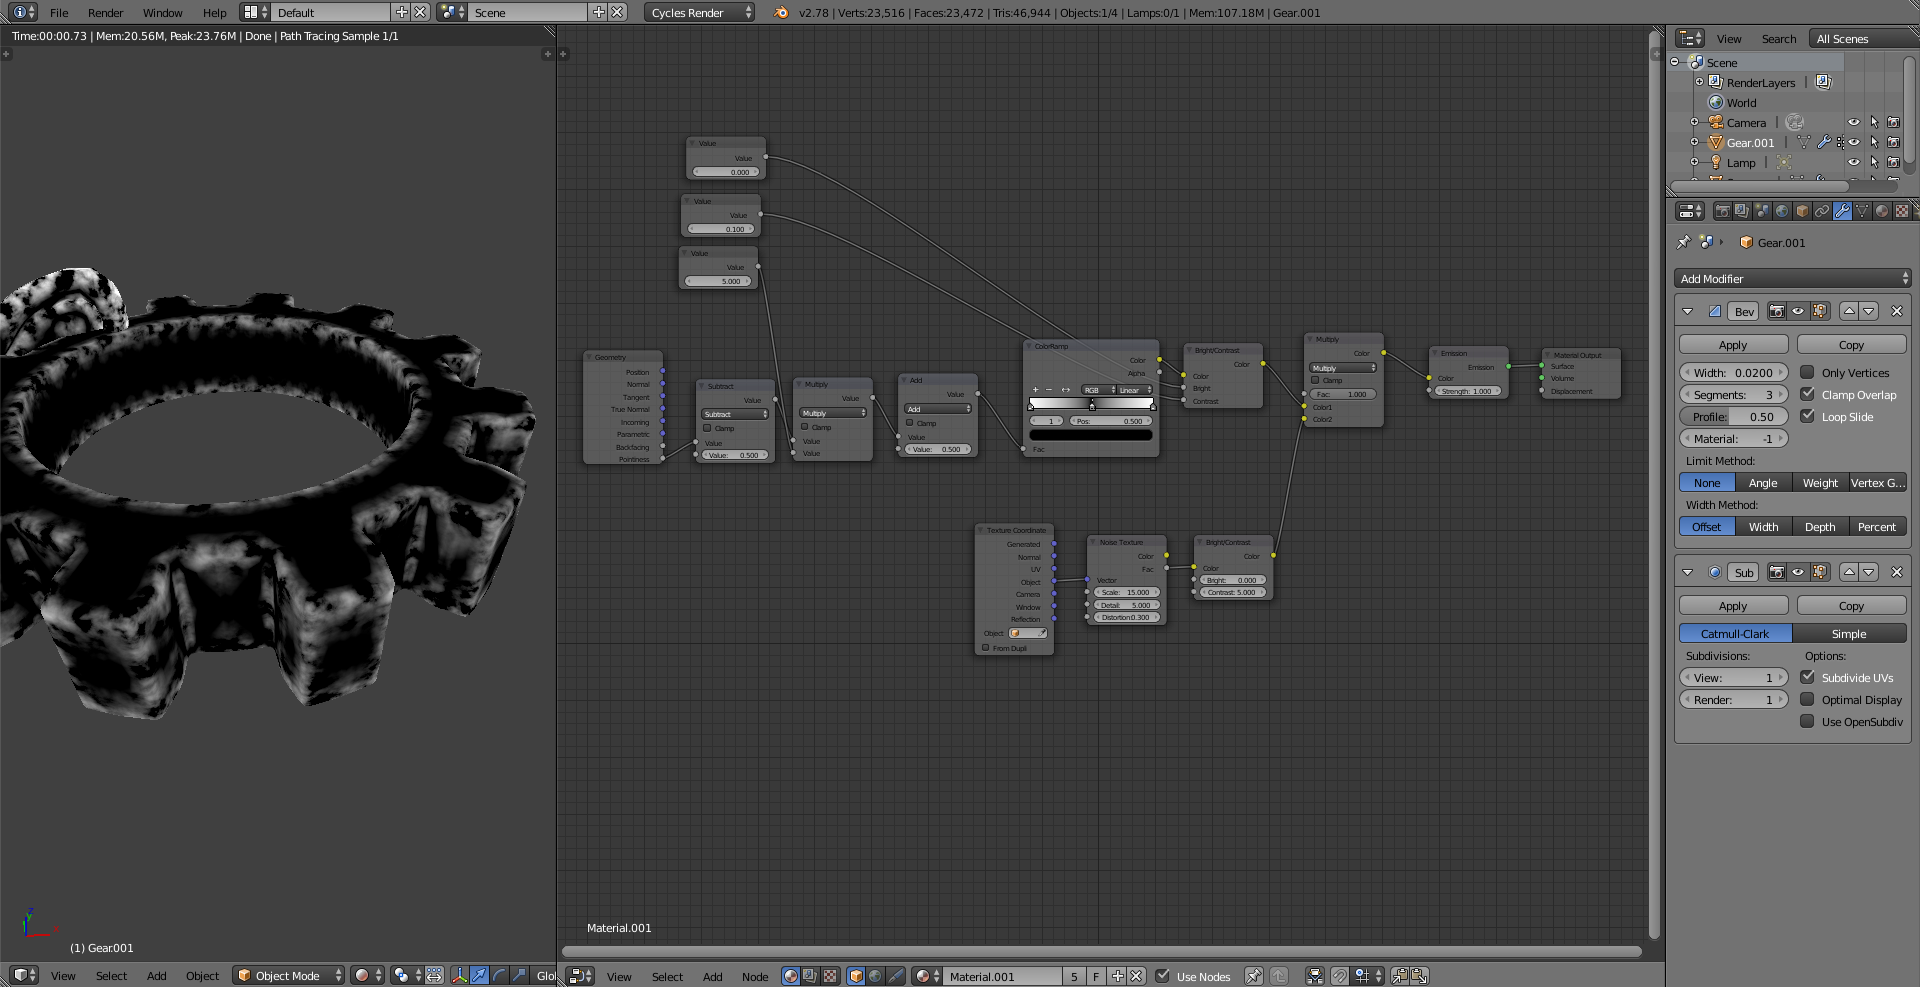Open the Material properties tab icon
Viewport: 1920px width, 987px height.
point(1882,211)
